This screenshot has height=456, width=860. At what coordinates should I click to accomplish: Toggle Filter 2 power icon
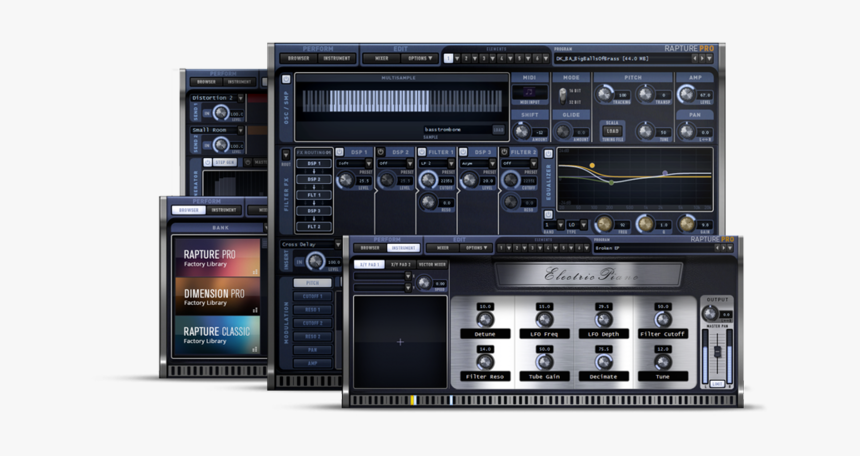(504, 152)
